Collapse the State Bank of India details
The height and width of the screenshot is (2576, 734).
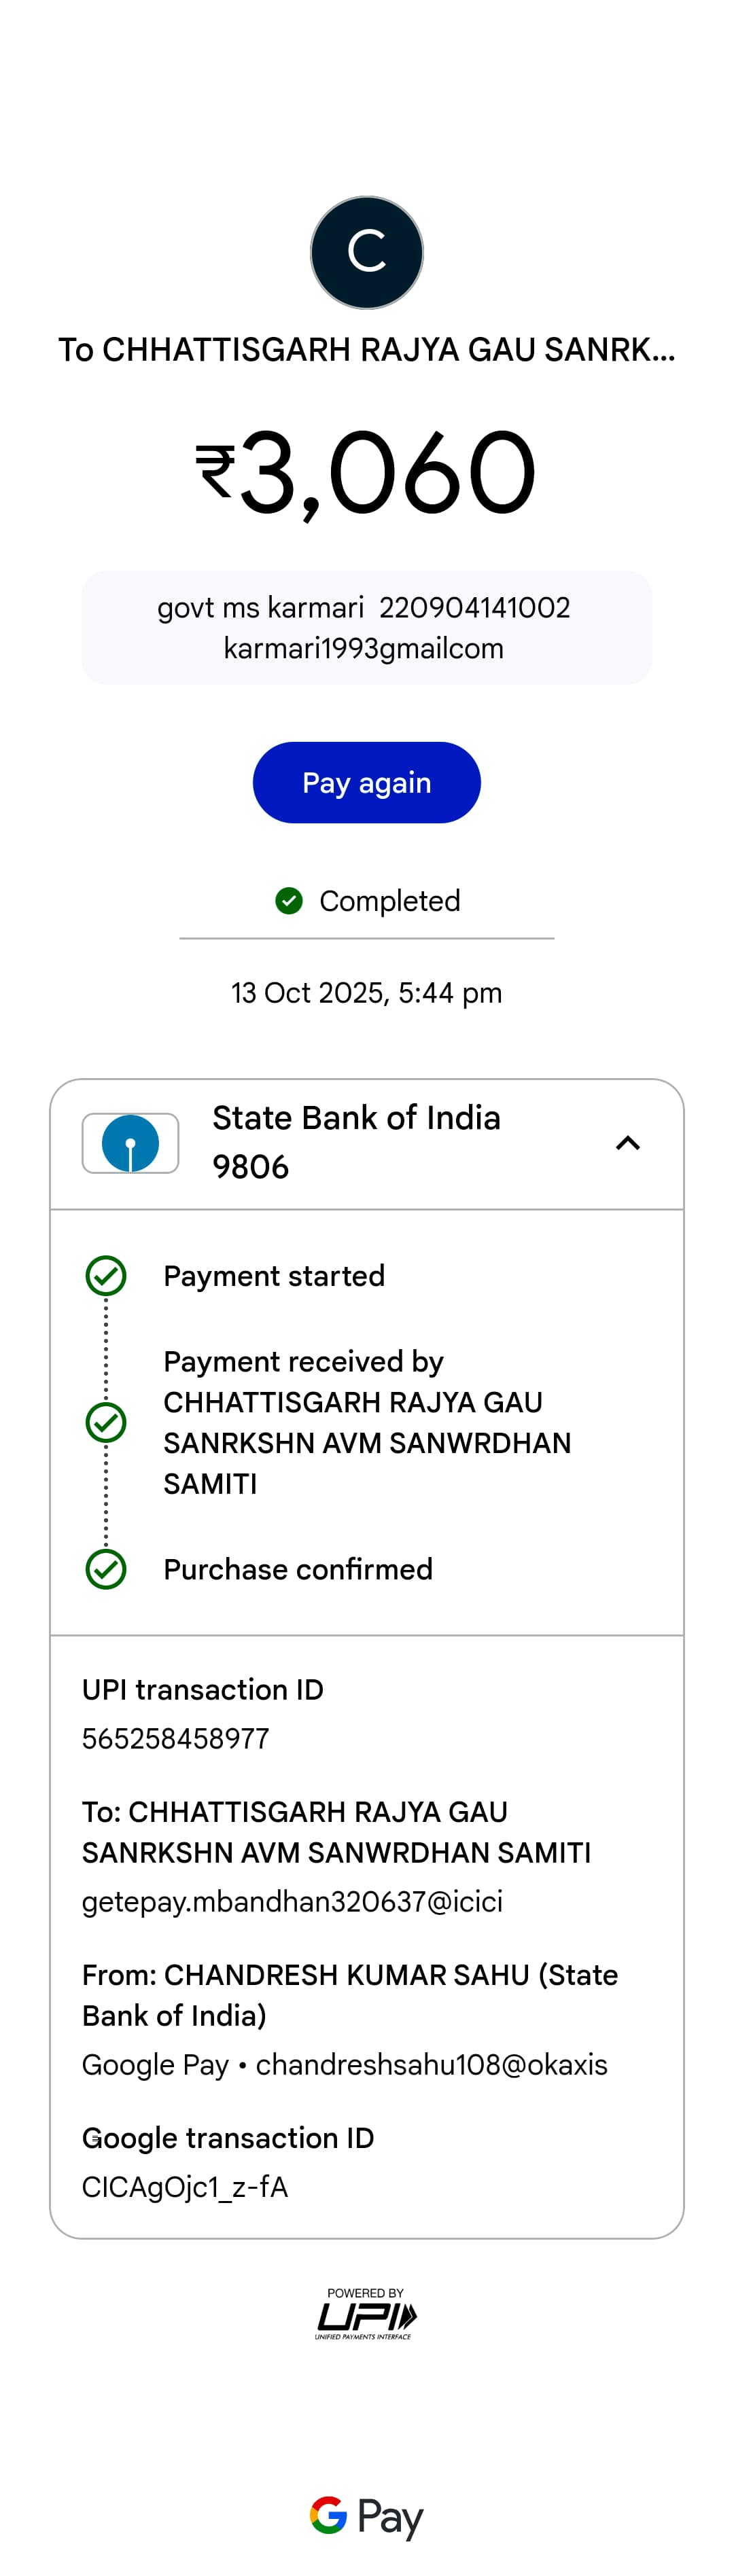click(627, 1143)
